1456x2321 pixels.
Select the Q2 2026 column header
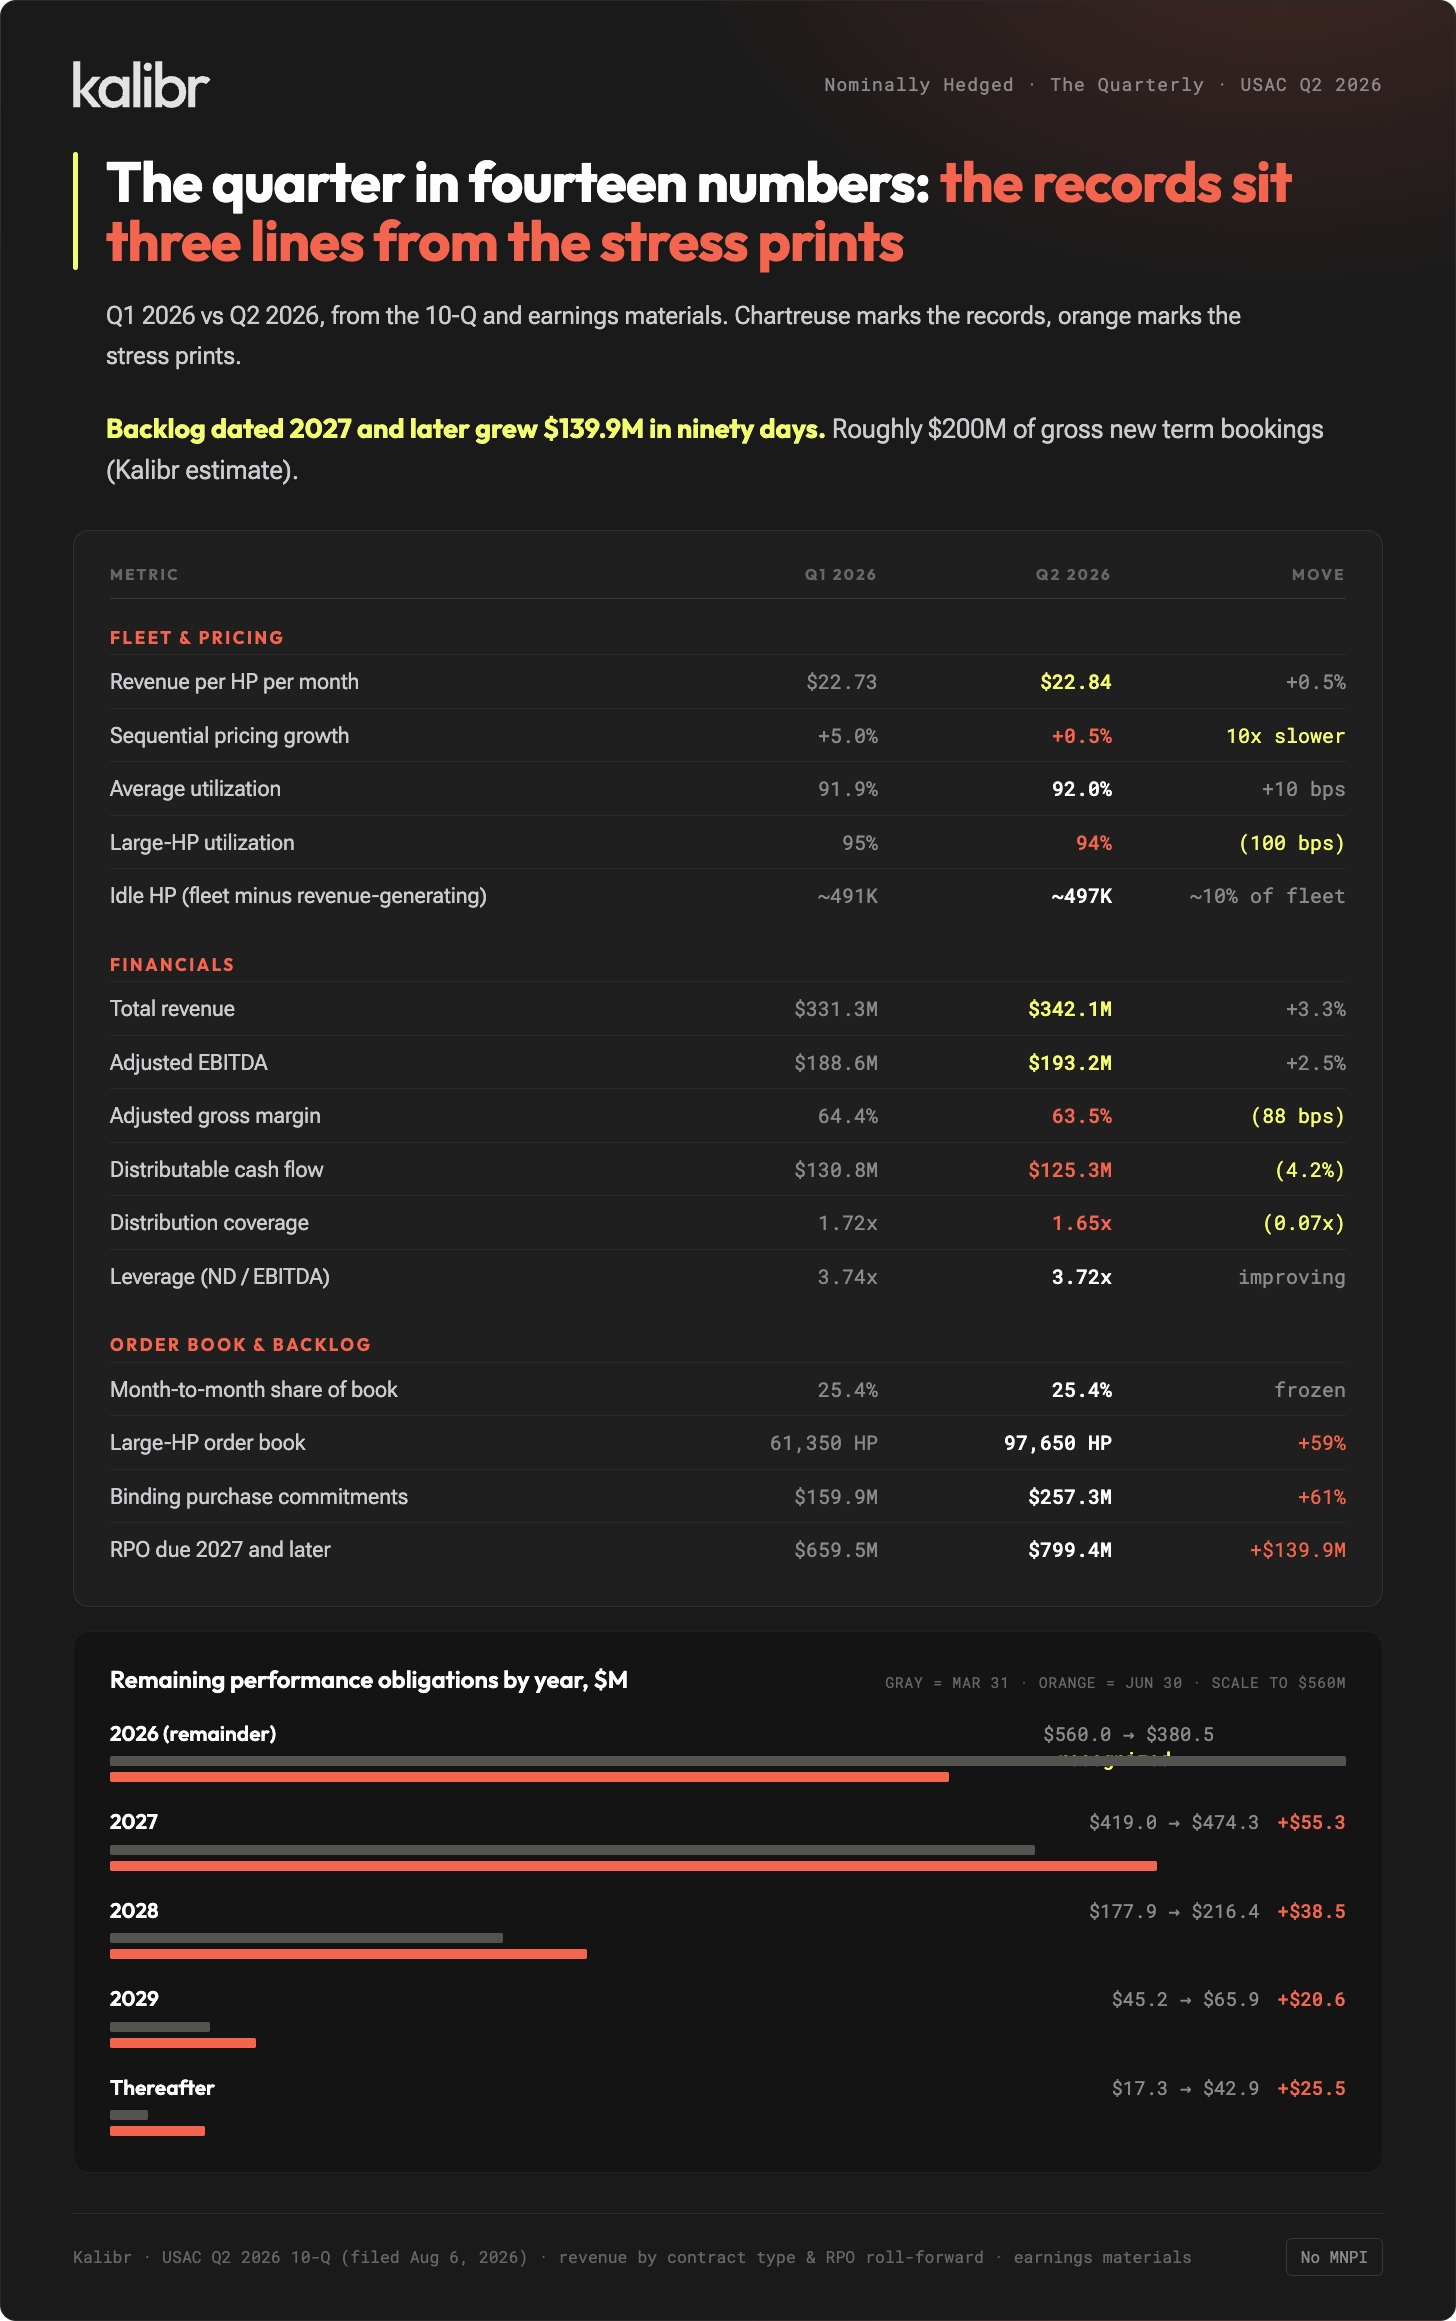(1072, 575)
